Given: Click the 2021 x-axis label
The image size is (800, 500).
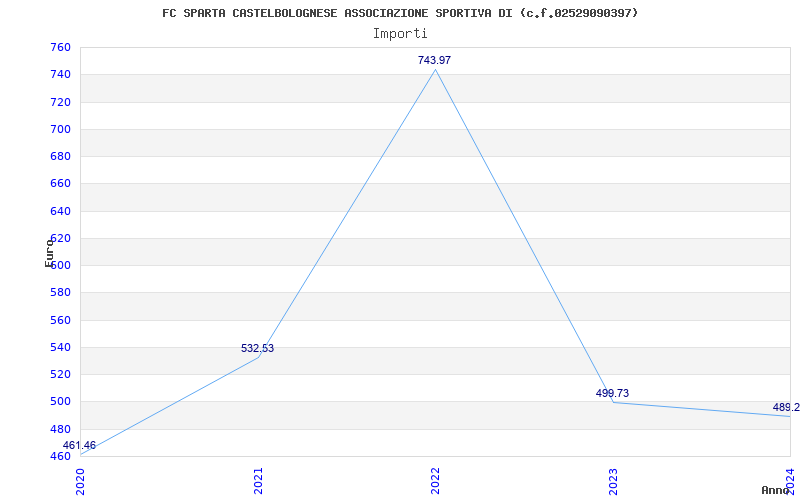Looking at the screenshot, I should 258,481.
